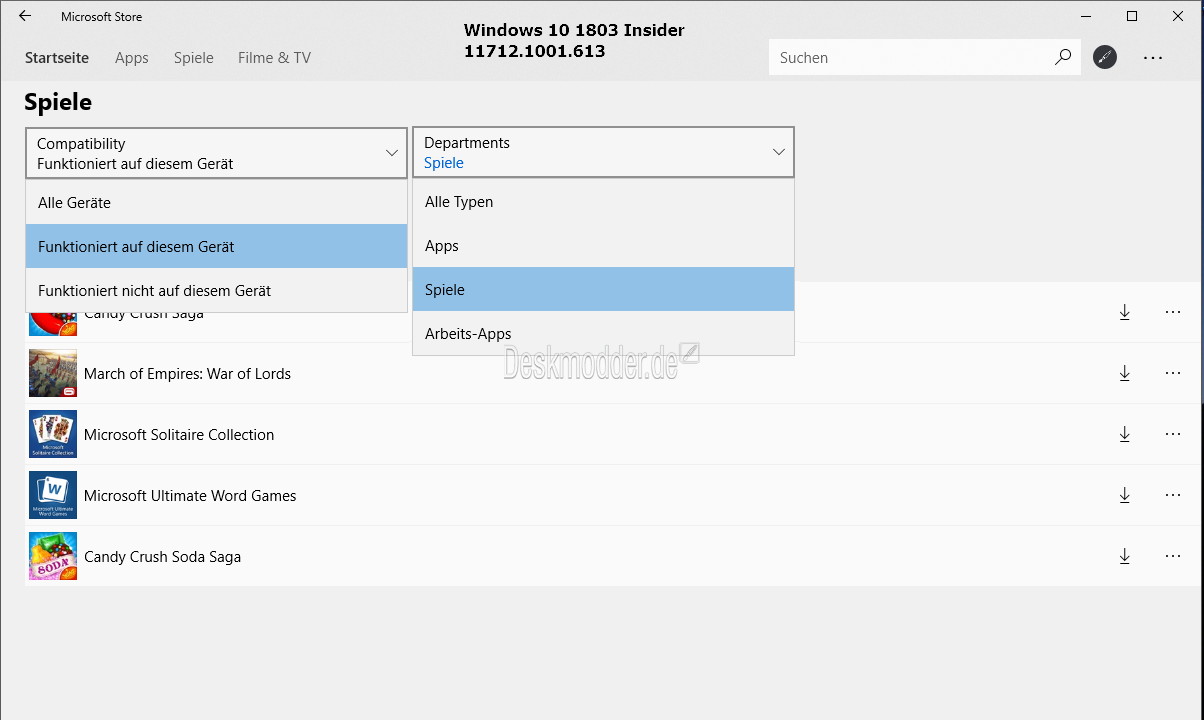This screenshot has height=720, width=1204.
Task: Switch to the Startseite tab
Action: tap(57, 58)
